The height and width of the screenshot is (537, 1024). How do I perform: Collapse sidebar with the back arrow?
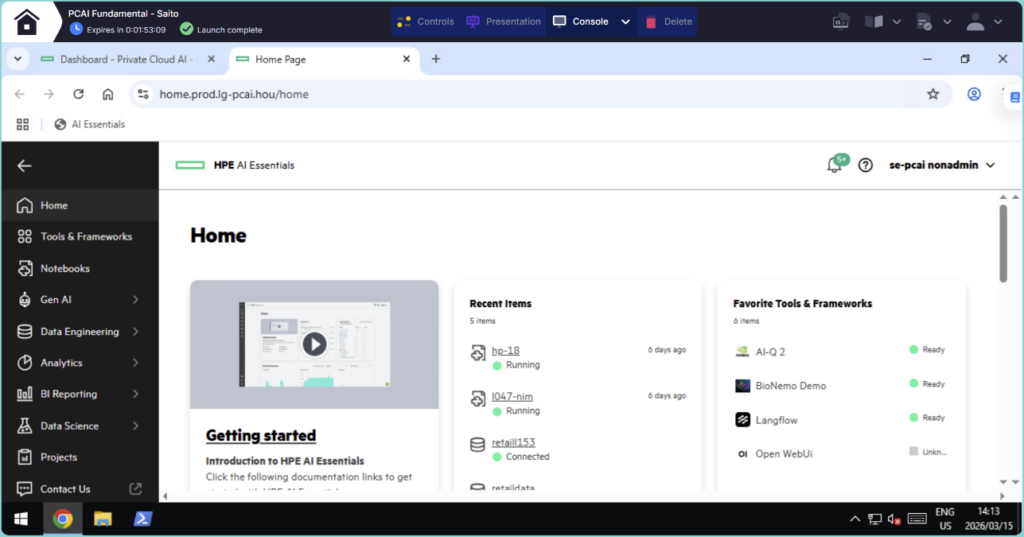[25, 166]
